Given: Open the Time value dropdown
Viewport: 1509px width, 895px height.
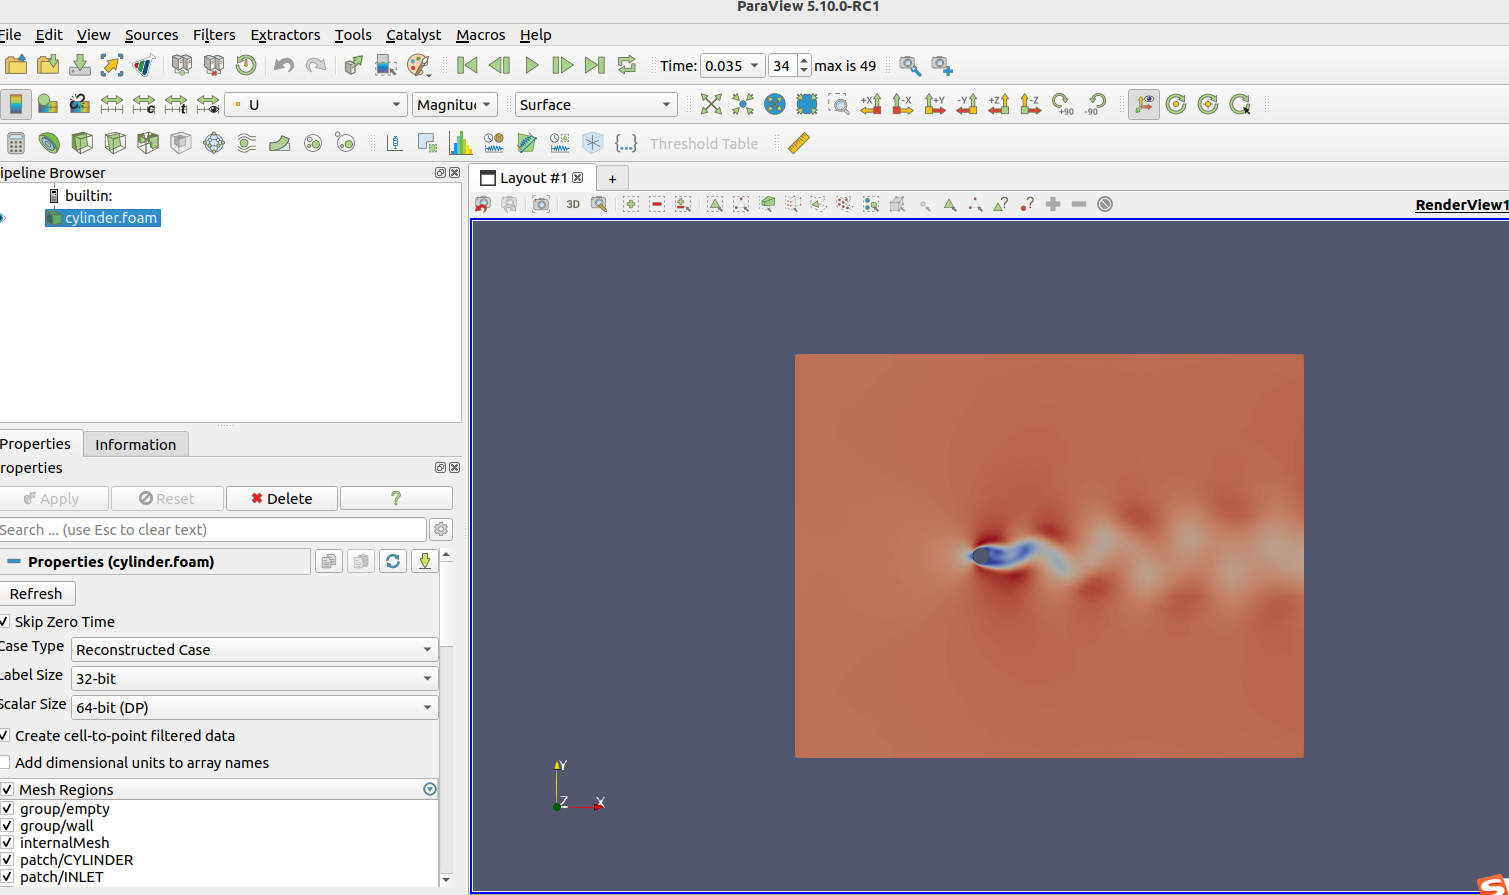Looking at the screenshot, I should coord(732,66).
